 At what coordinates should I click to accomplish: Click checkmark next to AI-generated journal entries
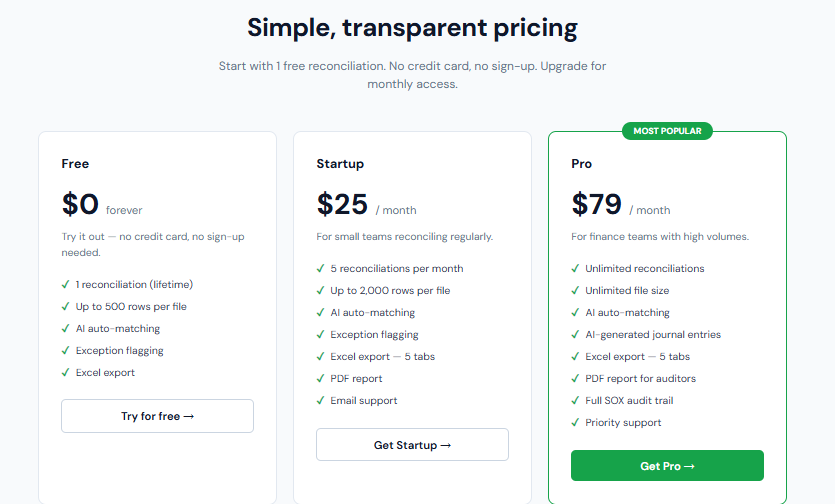point(575,335)
